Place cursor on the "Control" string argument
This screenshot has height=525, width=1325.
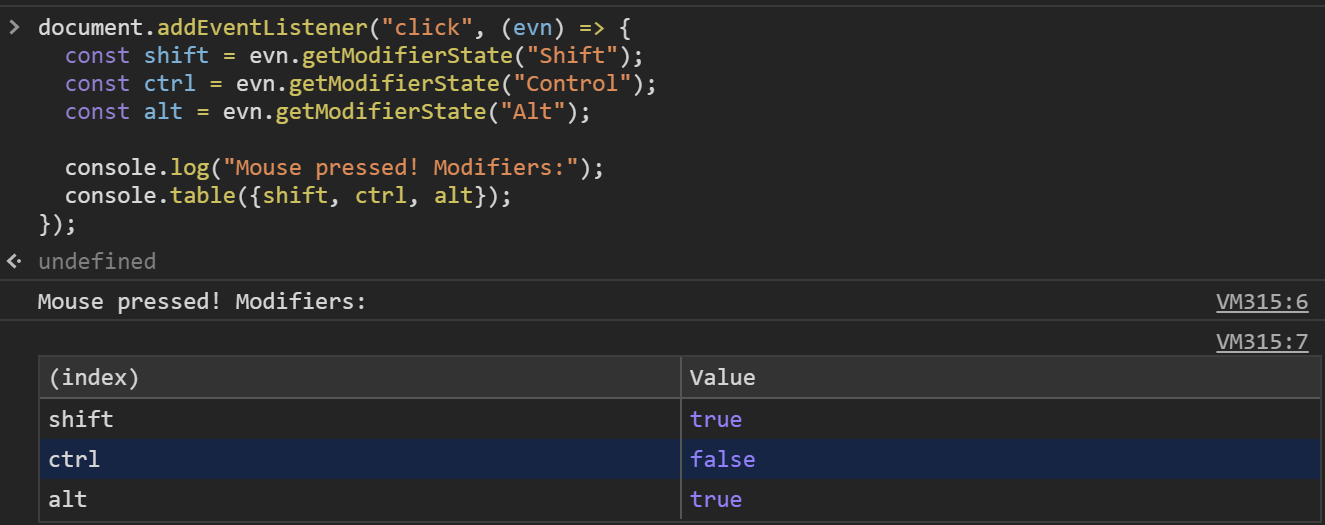coord(579,84)
